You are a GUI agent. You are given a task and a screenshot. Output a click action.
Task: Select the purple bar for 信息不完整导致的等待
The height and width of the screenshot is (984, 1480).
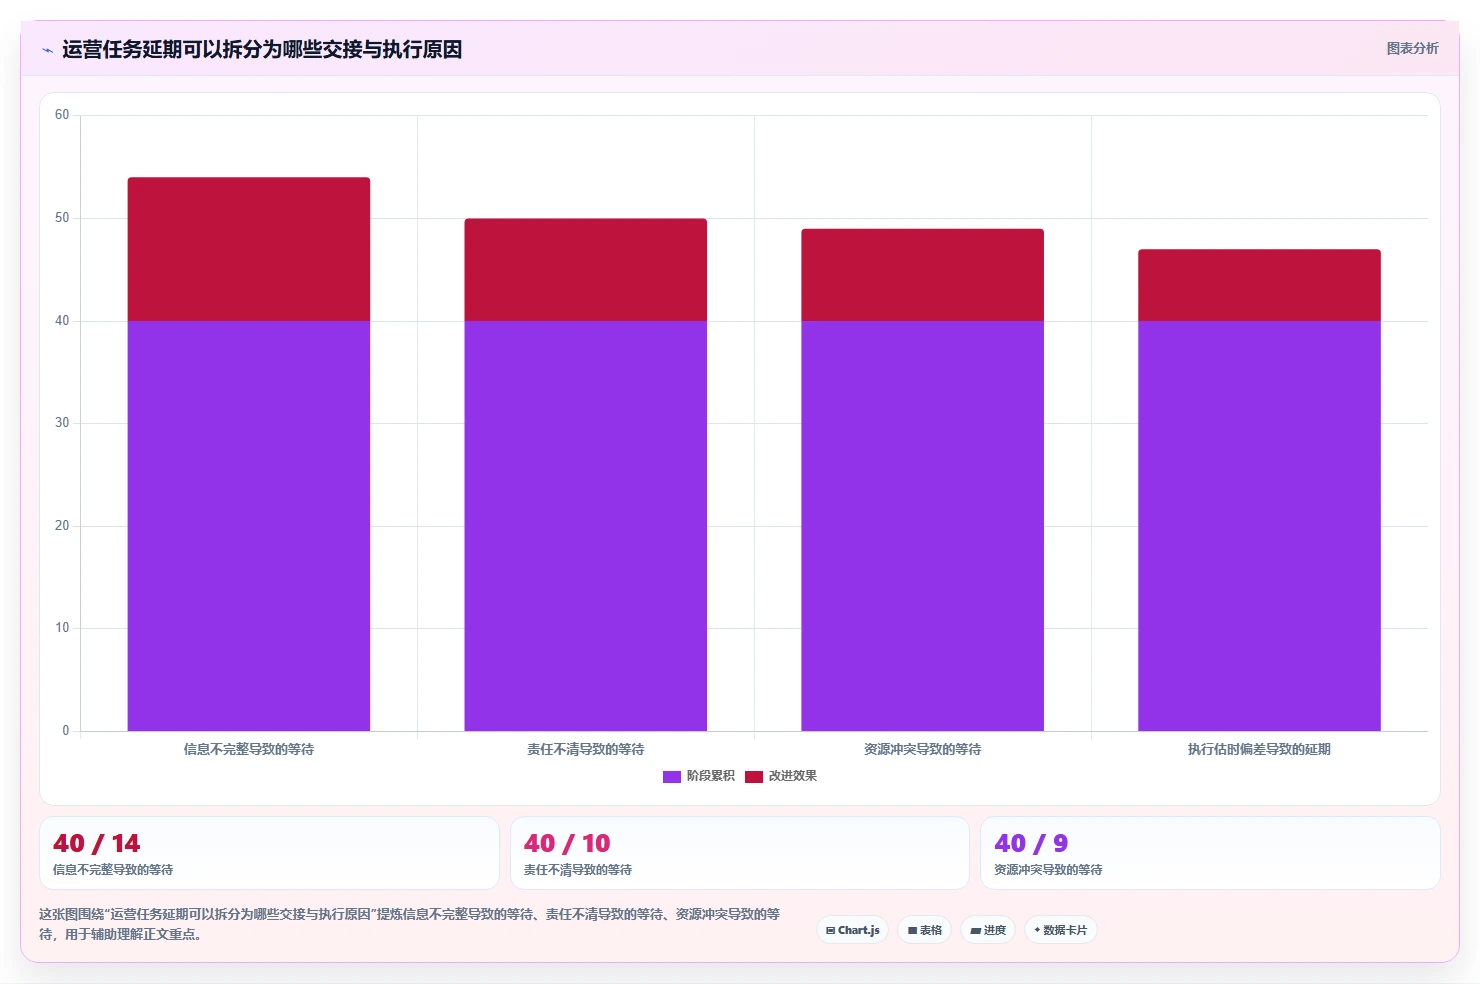[249, 526]
